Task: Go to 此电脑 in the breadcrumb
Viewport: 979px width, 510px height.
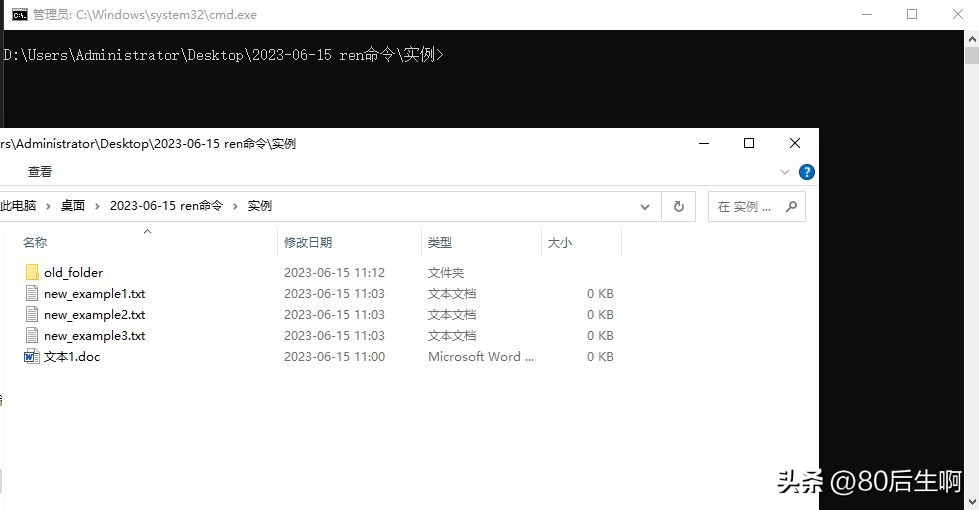Action: [18, 206]
